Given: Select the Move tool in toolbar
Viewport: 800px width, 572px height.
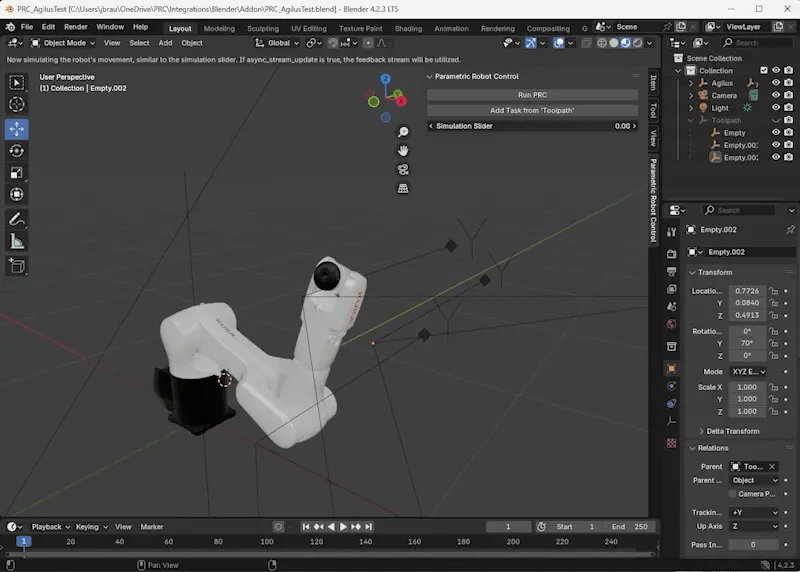Looking at the screenshot, I should point(17,129).
